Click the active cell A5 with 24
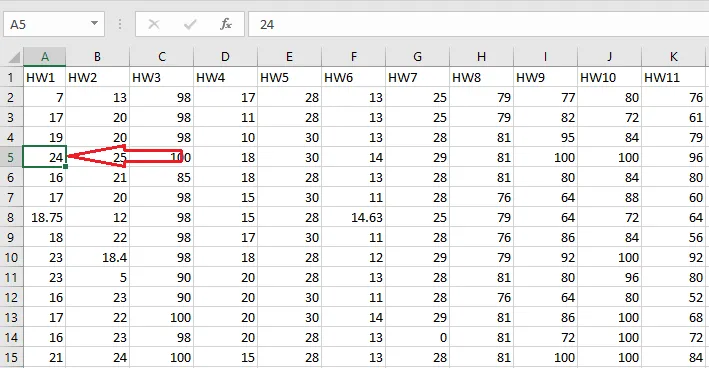This screenshot has height=368, width=709. [45, 157]
